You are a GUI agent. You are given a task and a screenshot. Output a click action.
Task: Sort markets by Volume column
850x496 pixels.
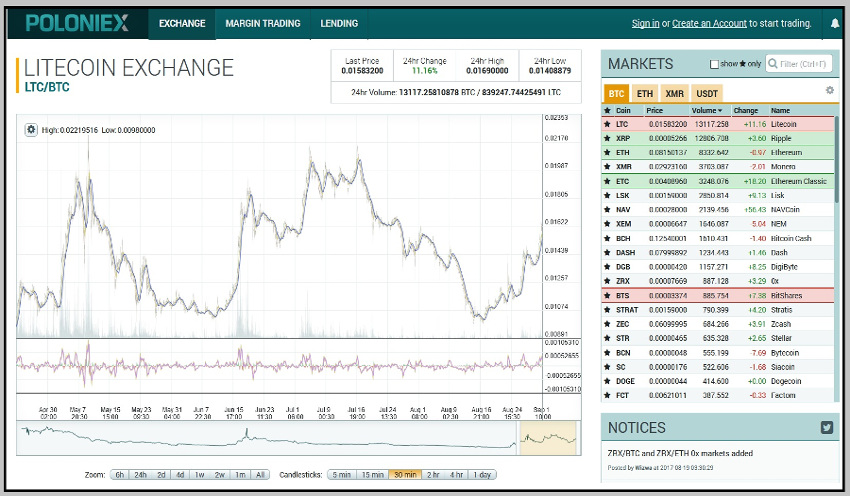(x=707, y=110)
